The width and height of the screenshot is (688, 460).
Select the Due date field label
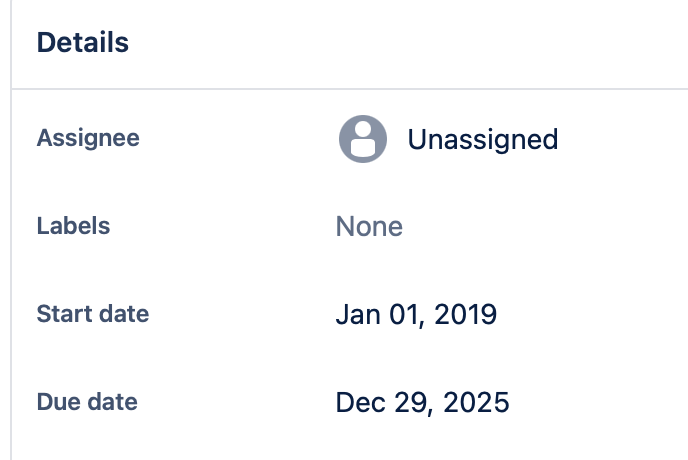pos(87,402)
